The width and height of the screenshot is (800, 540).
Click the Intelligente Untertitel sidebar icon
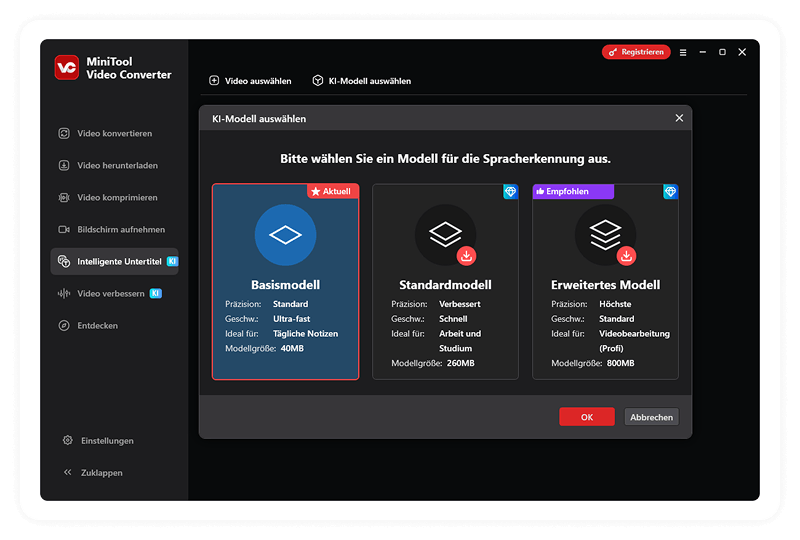click(64, 261)
